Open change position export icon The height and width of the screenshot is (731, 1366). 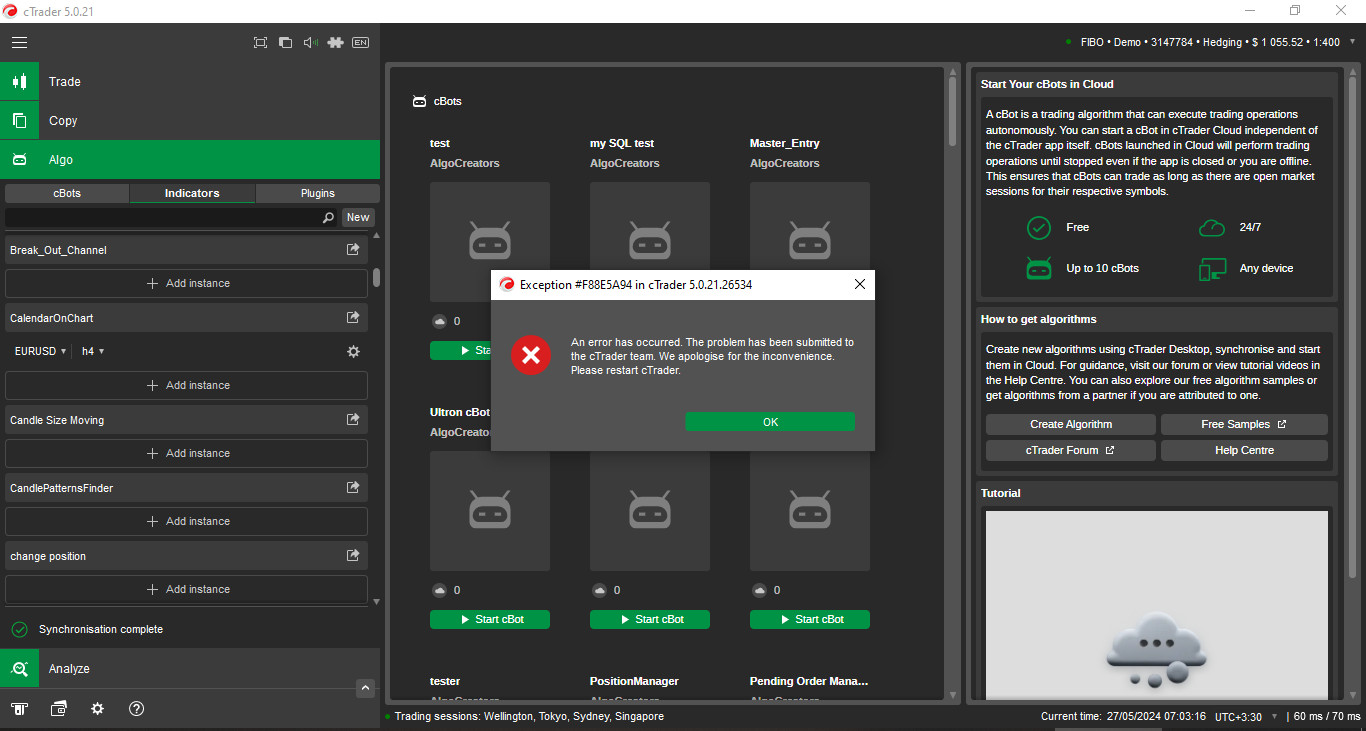tap(353, 556)
